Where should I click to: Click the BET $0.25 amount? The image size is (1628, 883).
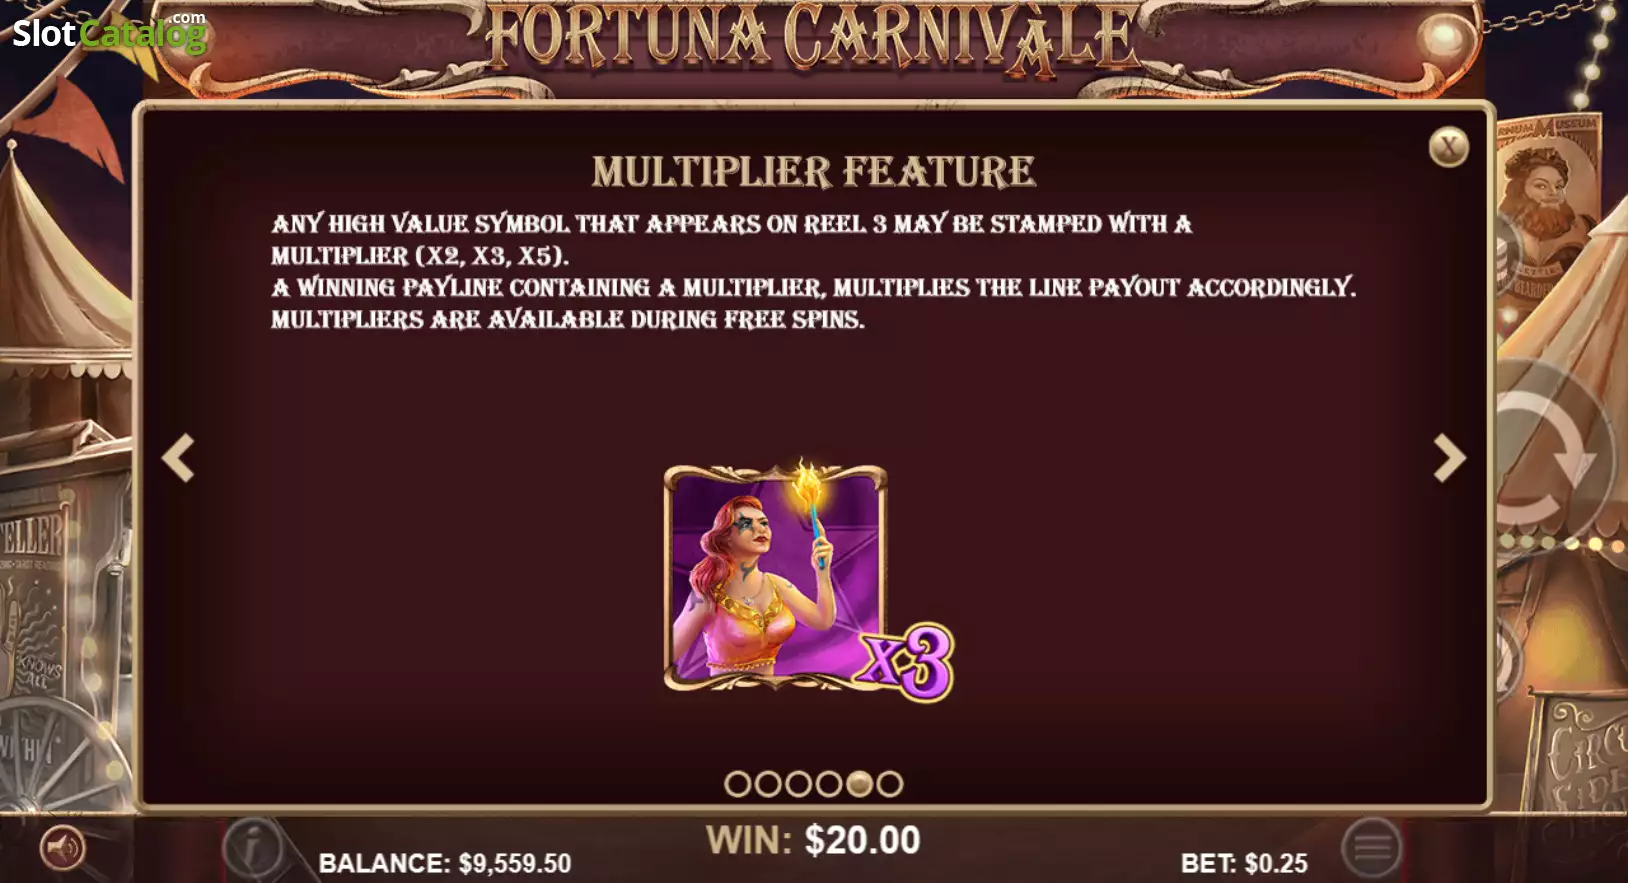tap(1244, 863)
